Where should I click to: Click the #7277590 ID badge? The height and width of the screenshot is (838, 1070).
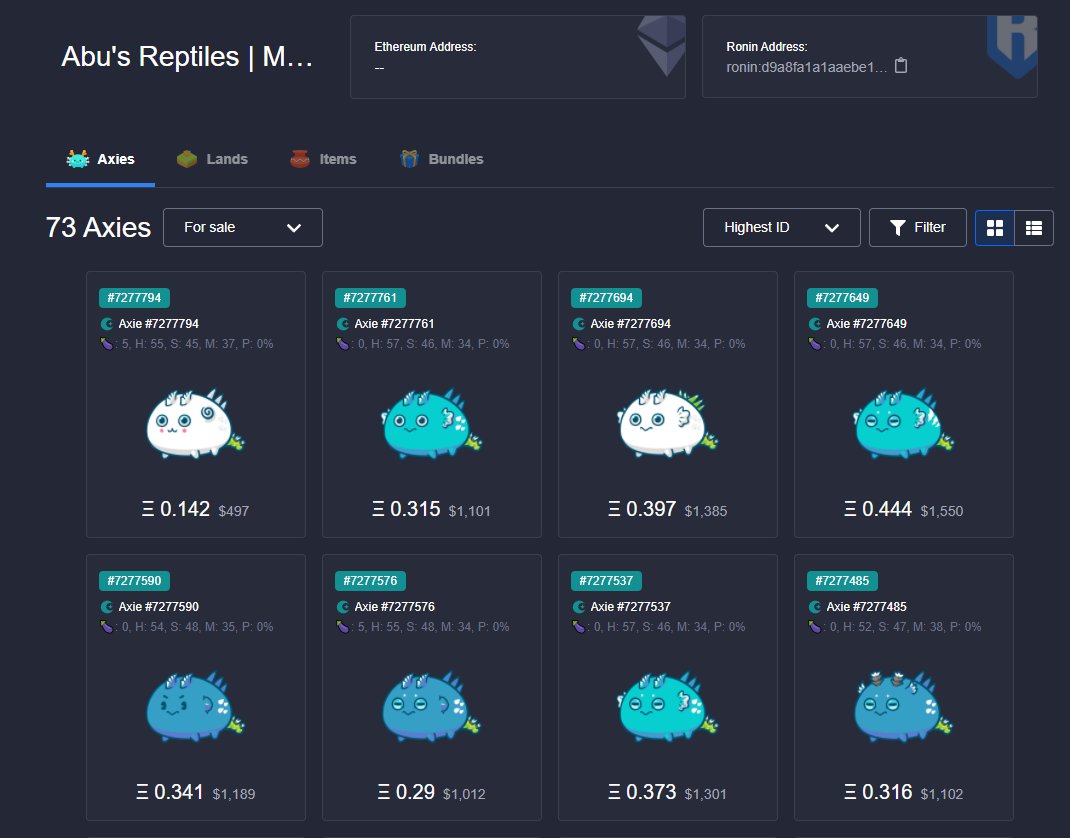click(134, 581)
